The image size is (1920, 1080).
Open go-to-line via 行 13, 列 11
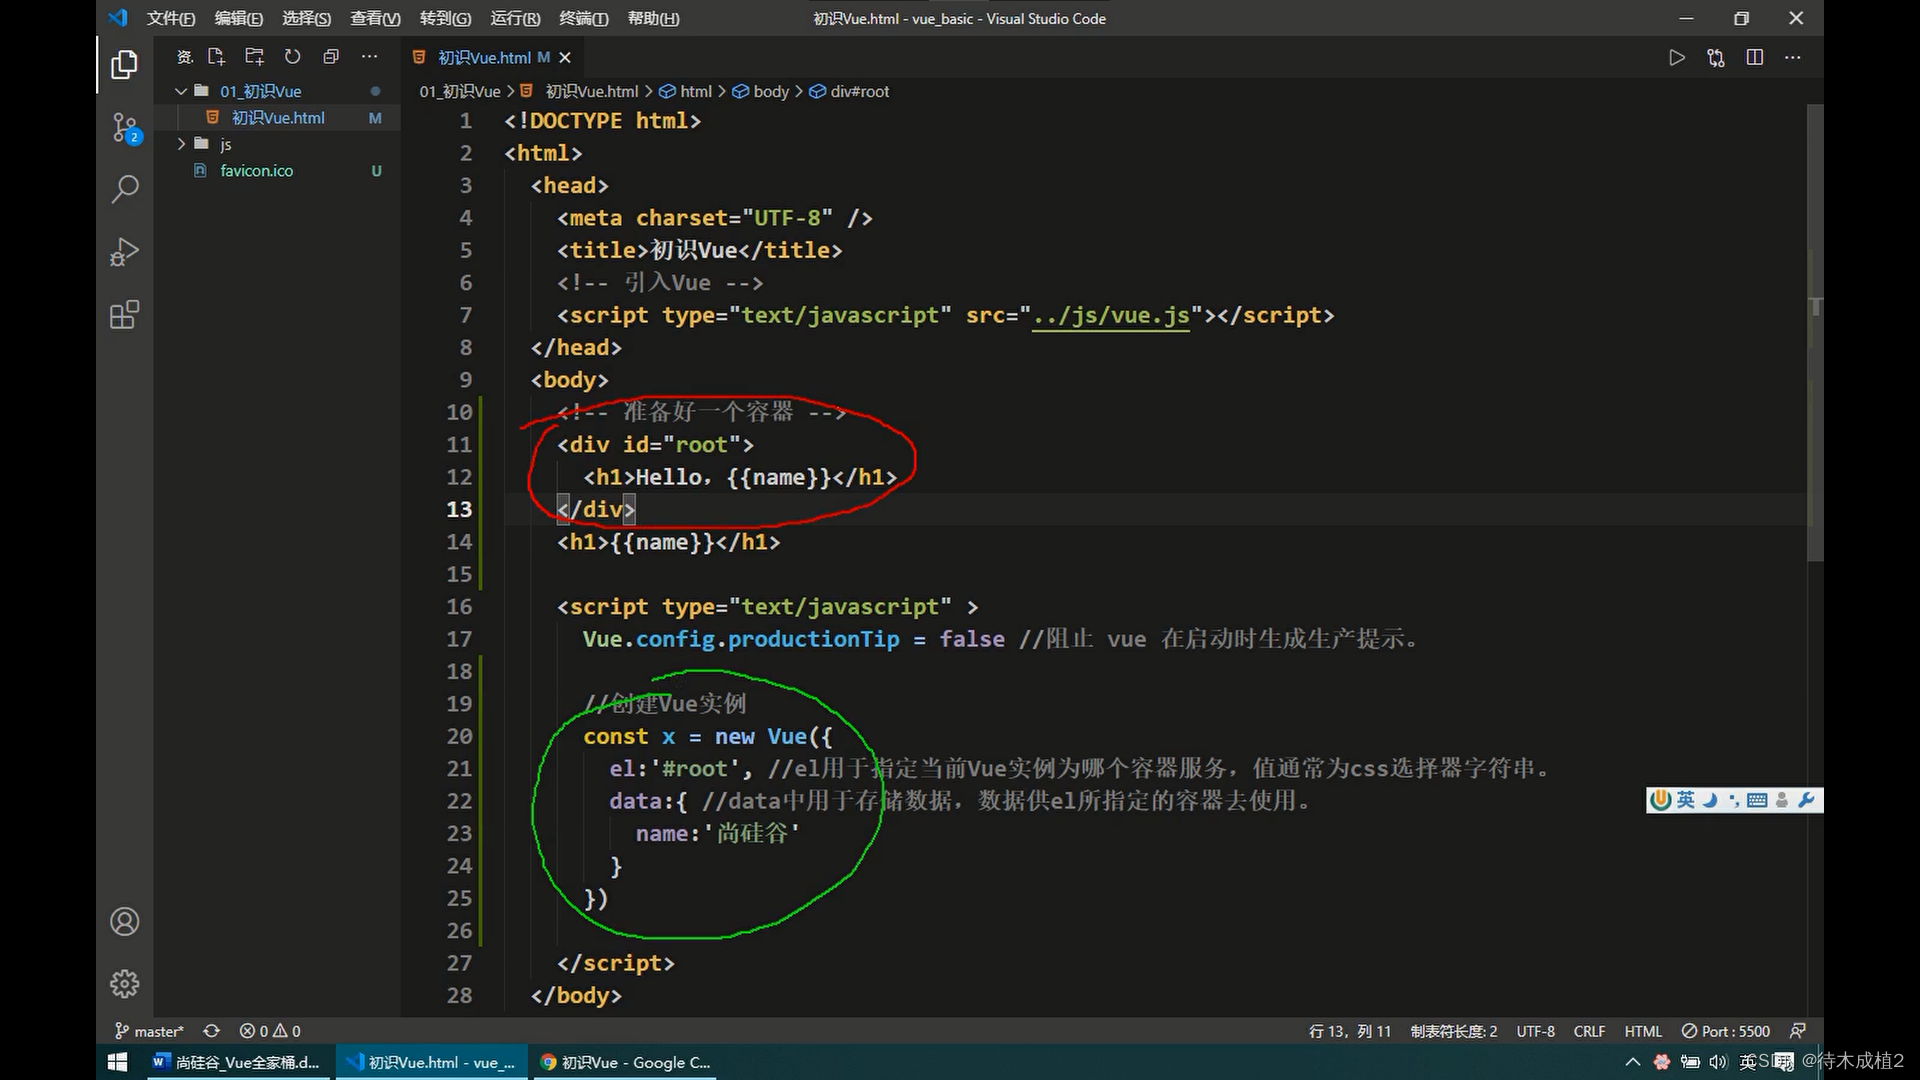pos(1349,1031)
